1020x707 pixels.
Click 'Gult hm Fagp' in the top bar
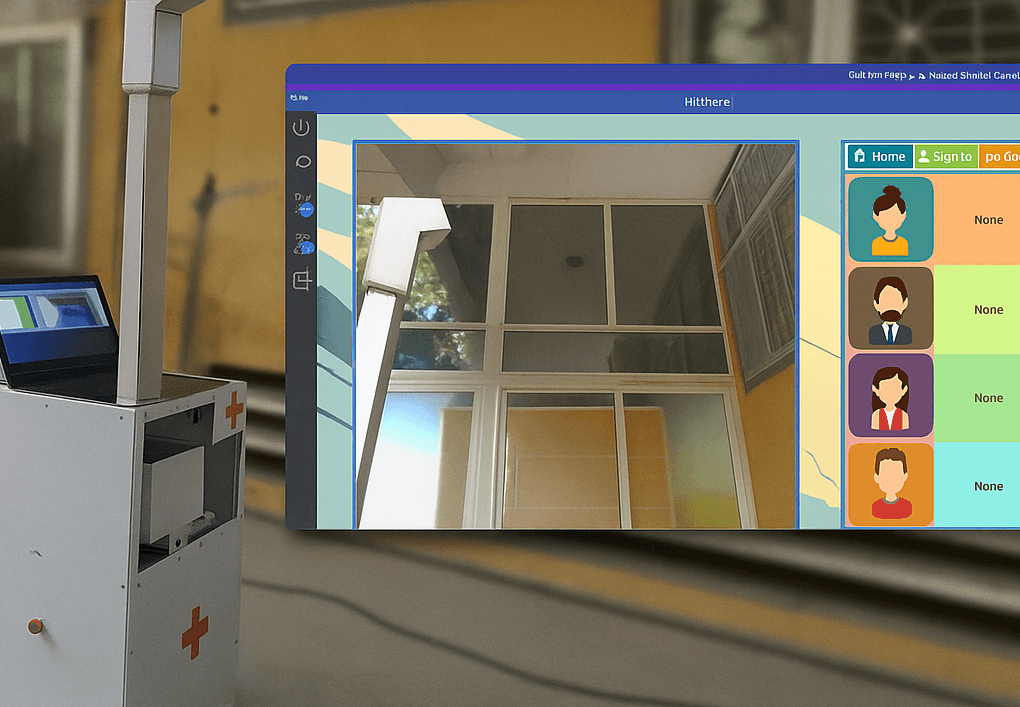[x=877, y=75]
